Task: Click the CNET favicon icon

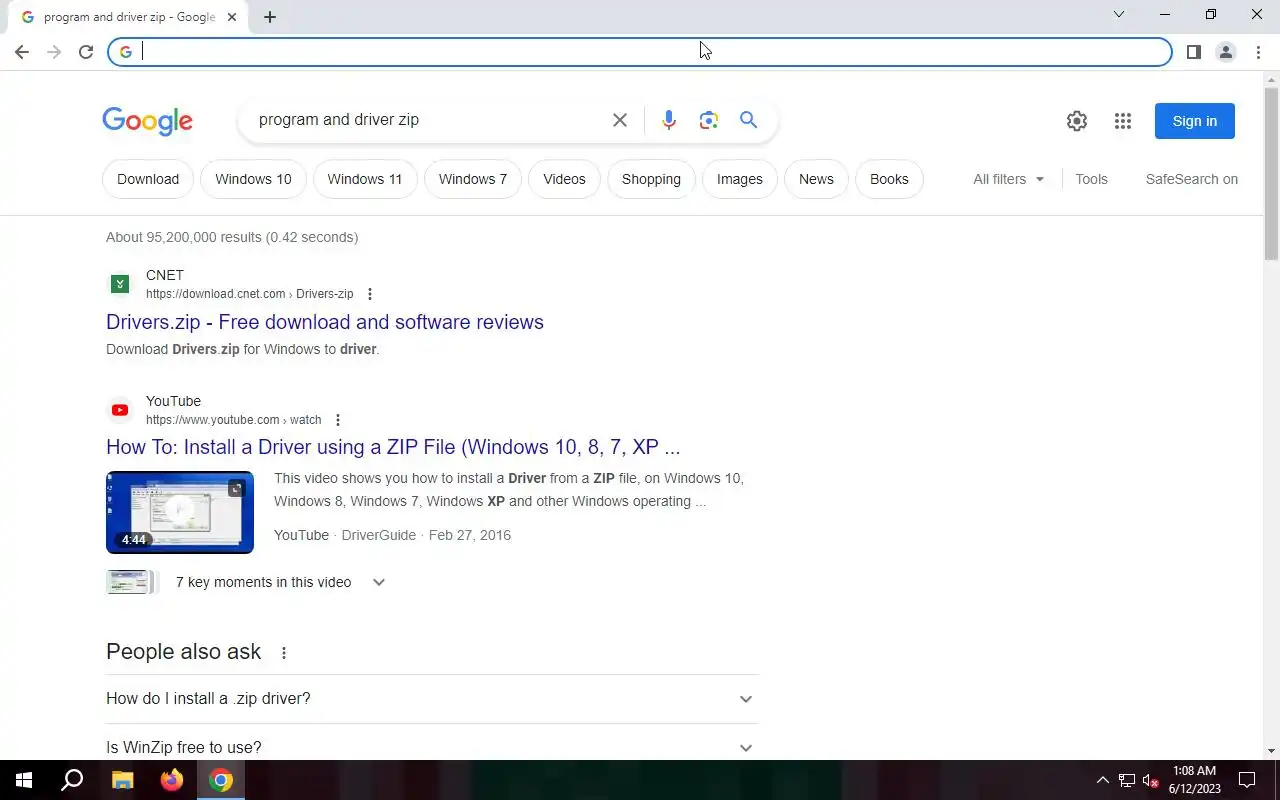Action: click(120, 284)
